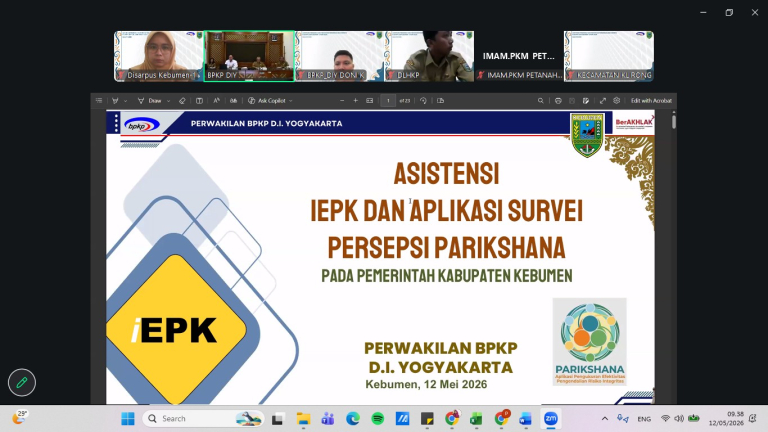Open File Explorer from taskbar
768x432 pixels.
click(303, 419)
